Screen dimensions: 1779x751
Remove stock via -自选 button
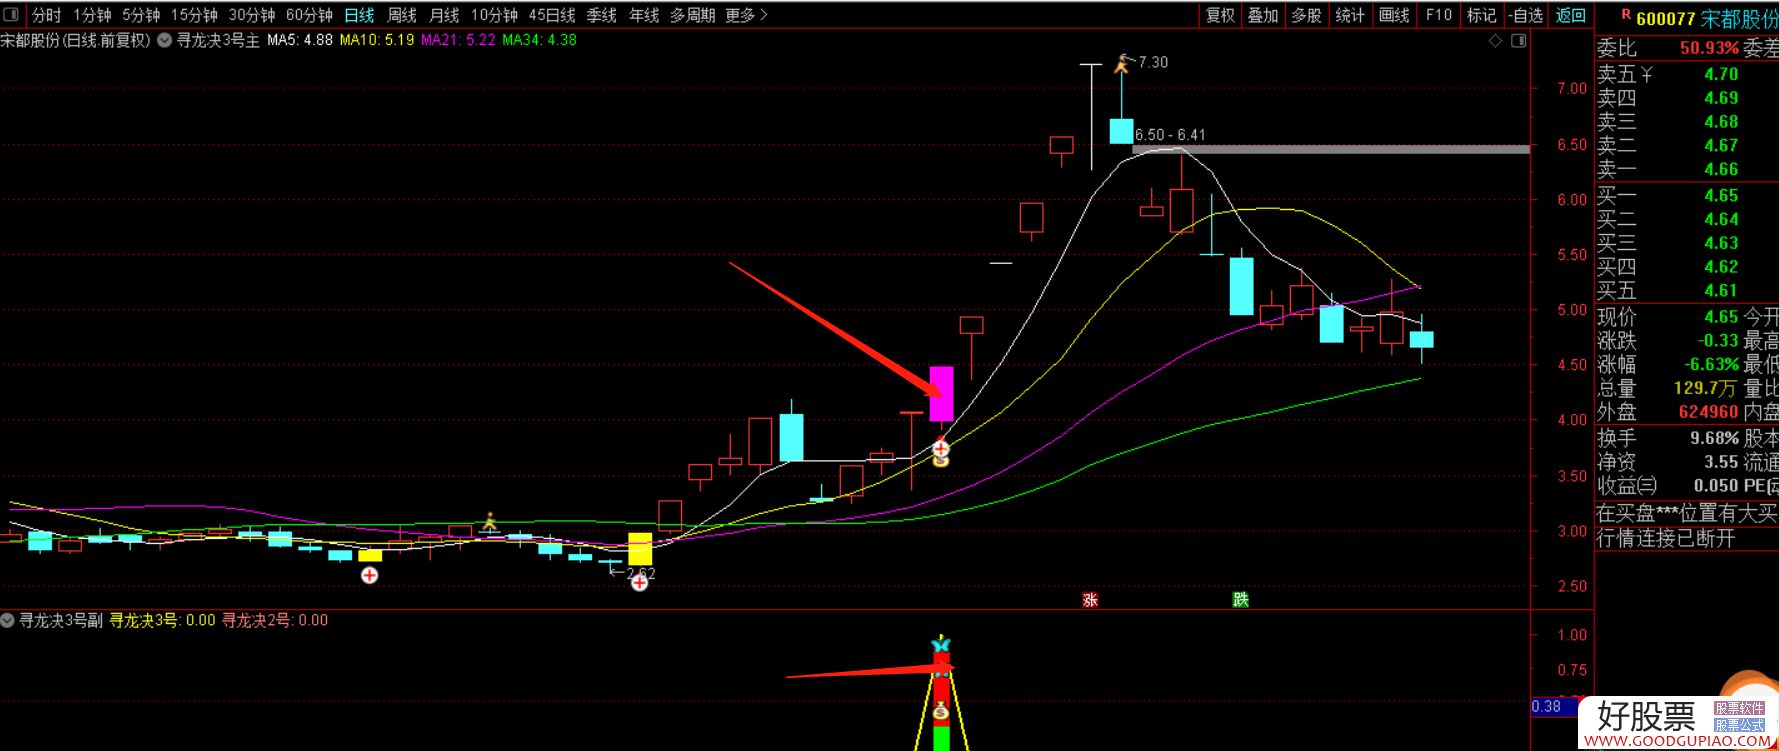1526,15
